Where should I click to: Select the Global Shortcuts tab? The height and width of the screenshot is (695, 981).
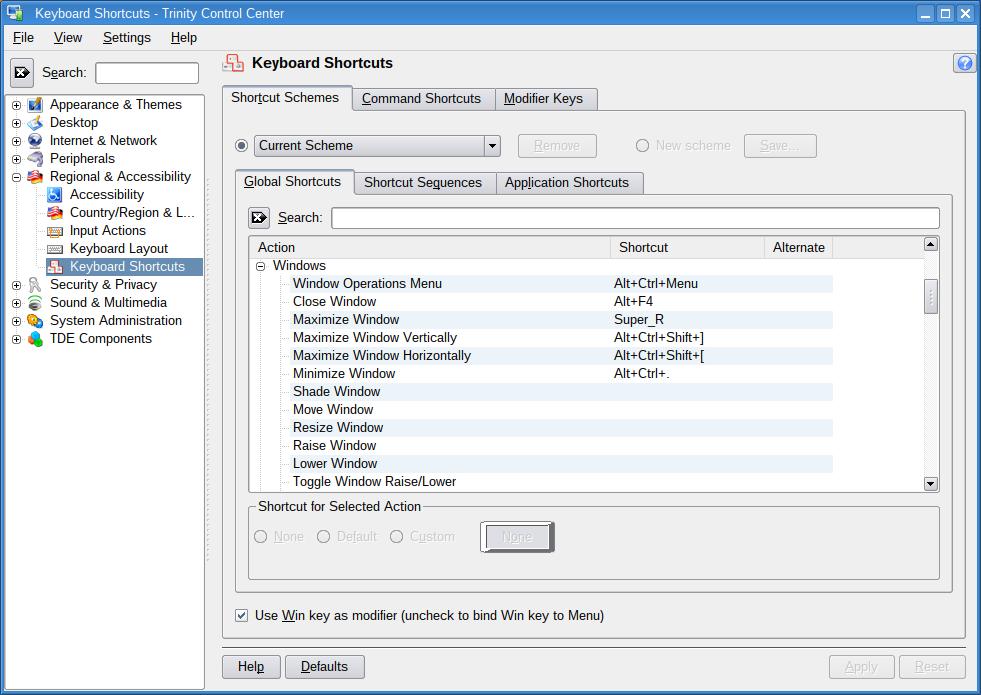(293, 181)
